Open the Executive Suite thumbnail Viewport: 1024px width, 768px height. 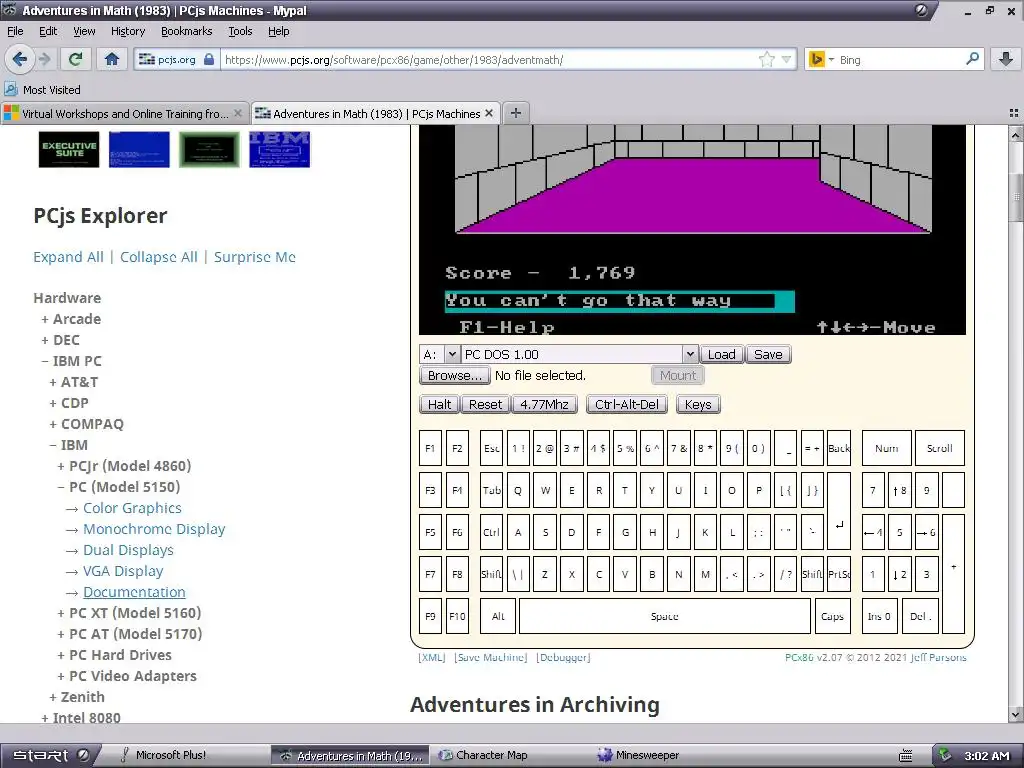(x=69, y=149)
